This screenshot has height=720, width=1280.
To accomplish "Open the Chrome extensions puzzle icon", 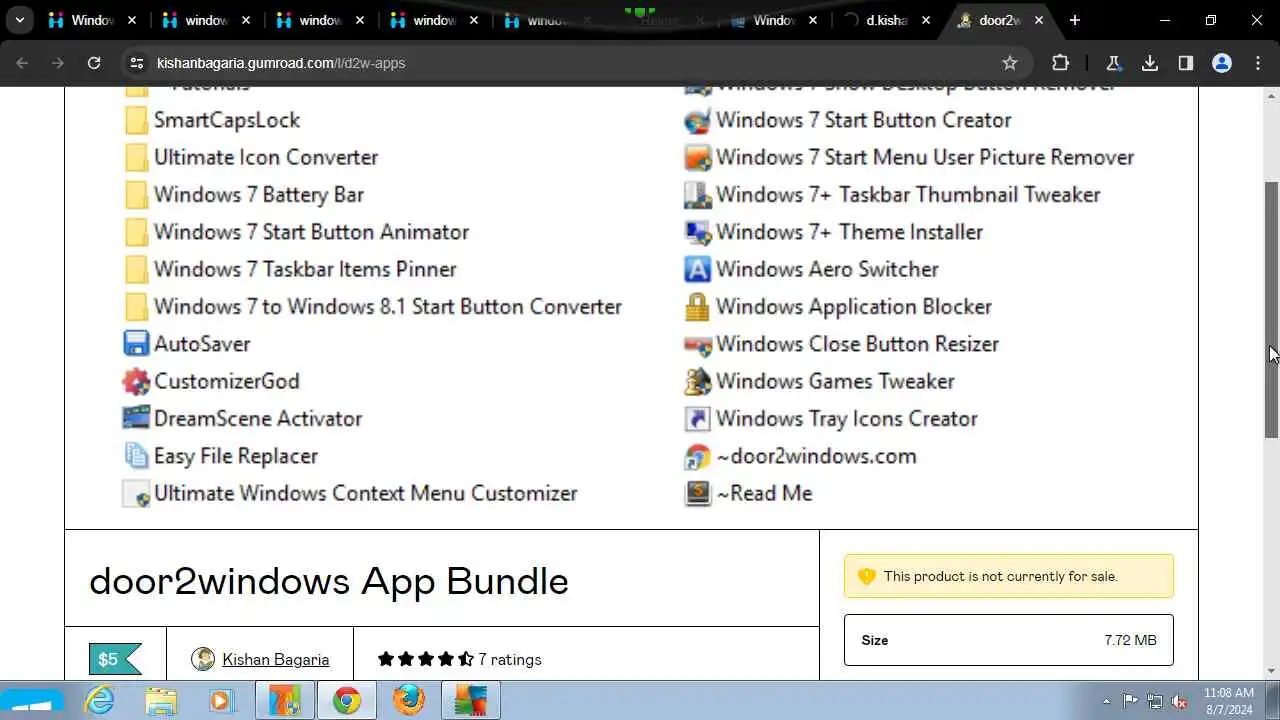I will pos(1060,63).
